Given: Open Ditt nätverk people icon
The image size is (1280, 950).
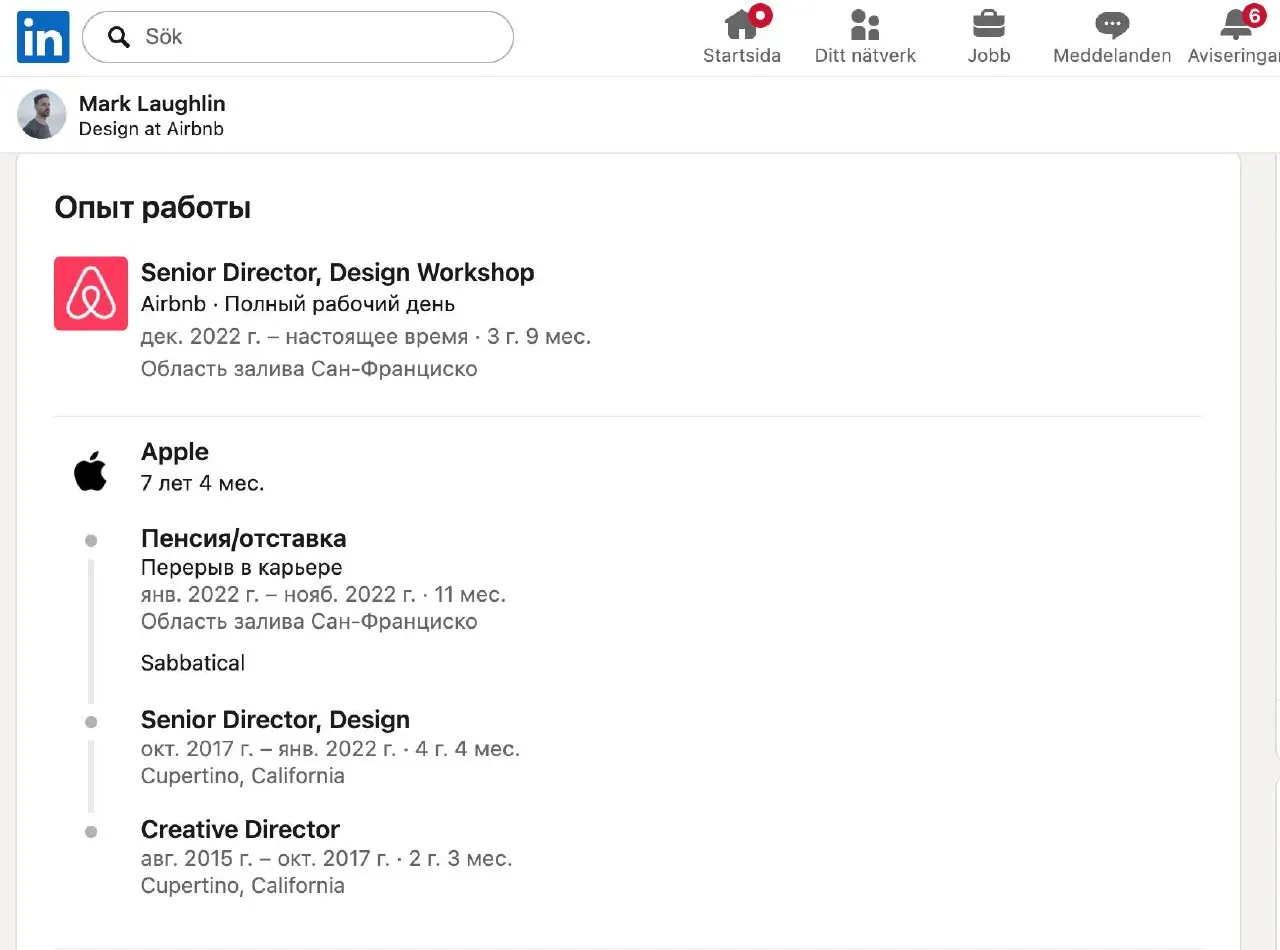Looking at the screenshot, I should tap(865, 24).
